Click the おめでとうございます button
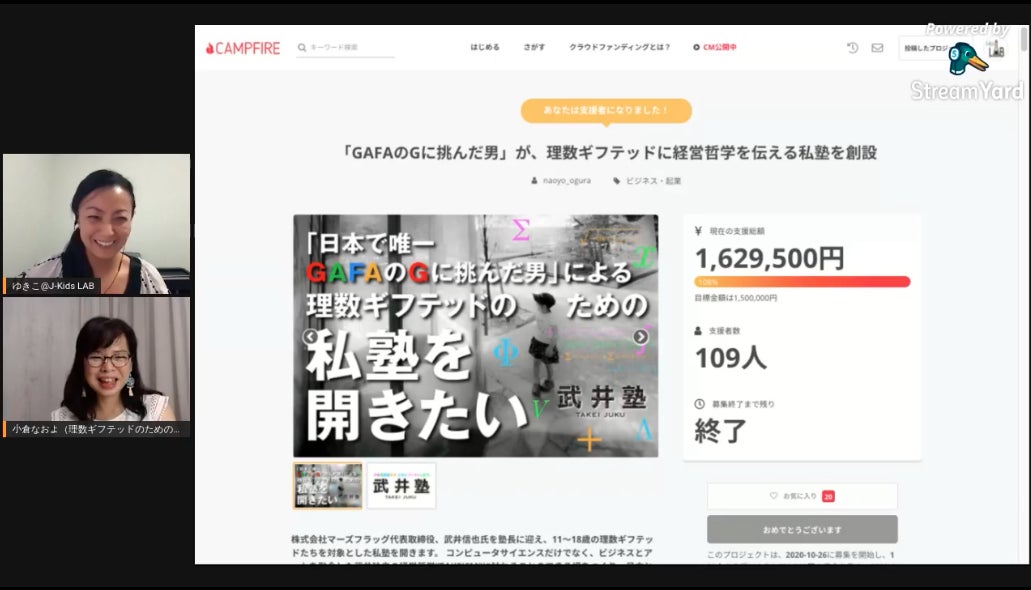1031x590 pixels. [802, 529]
